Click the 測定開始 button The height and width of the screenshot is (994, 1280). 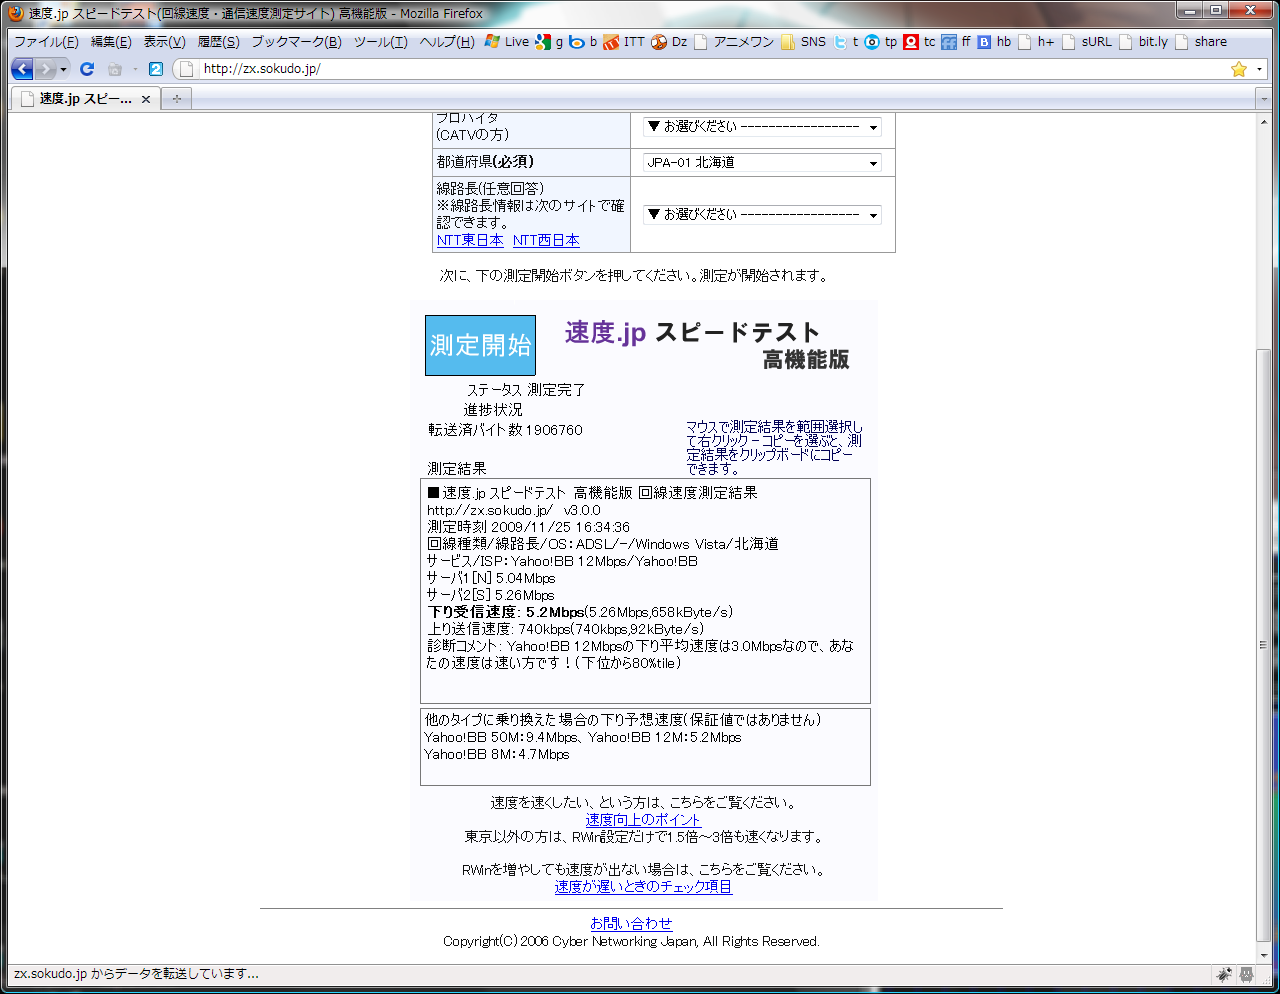pyautogui.click(x=480, y=345)
